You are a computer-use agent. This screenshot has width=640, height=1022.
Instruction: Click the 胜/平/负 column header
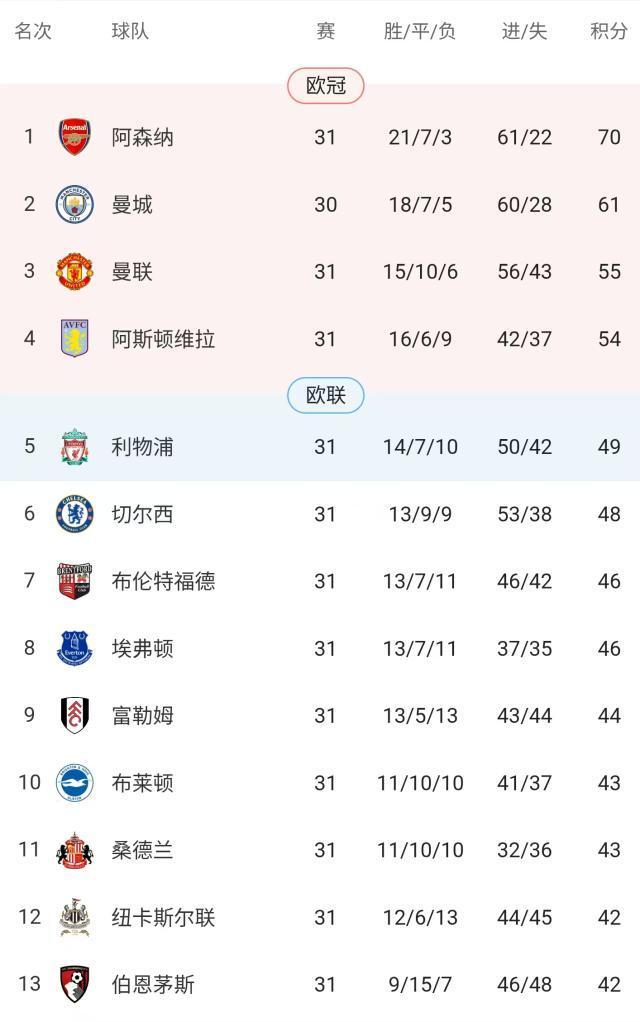pyautogui.click(x=420, y=31)
